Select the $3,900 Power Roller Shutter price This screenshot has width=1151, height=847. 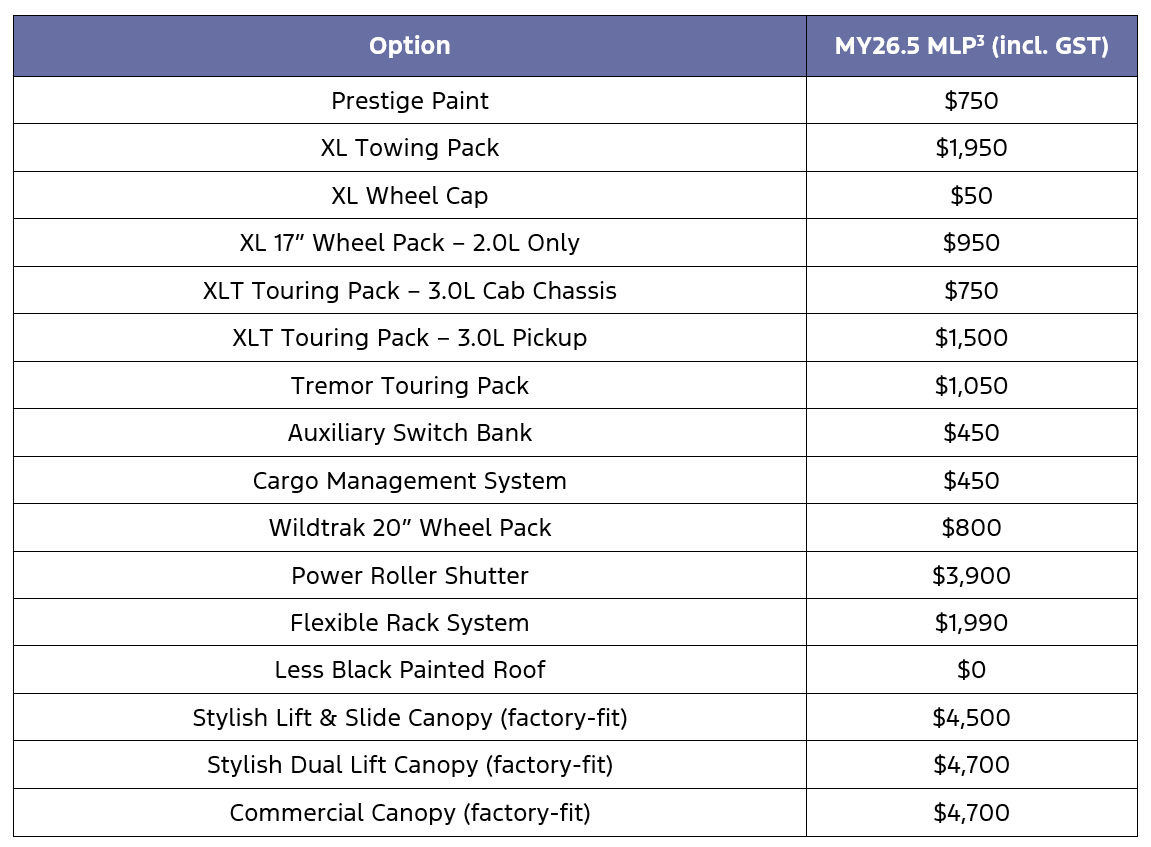[971, 576]
